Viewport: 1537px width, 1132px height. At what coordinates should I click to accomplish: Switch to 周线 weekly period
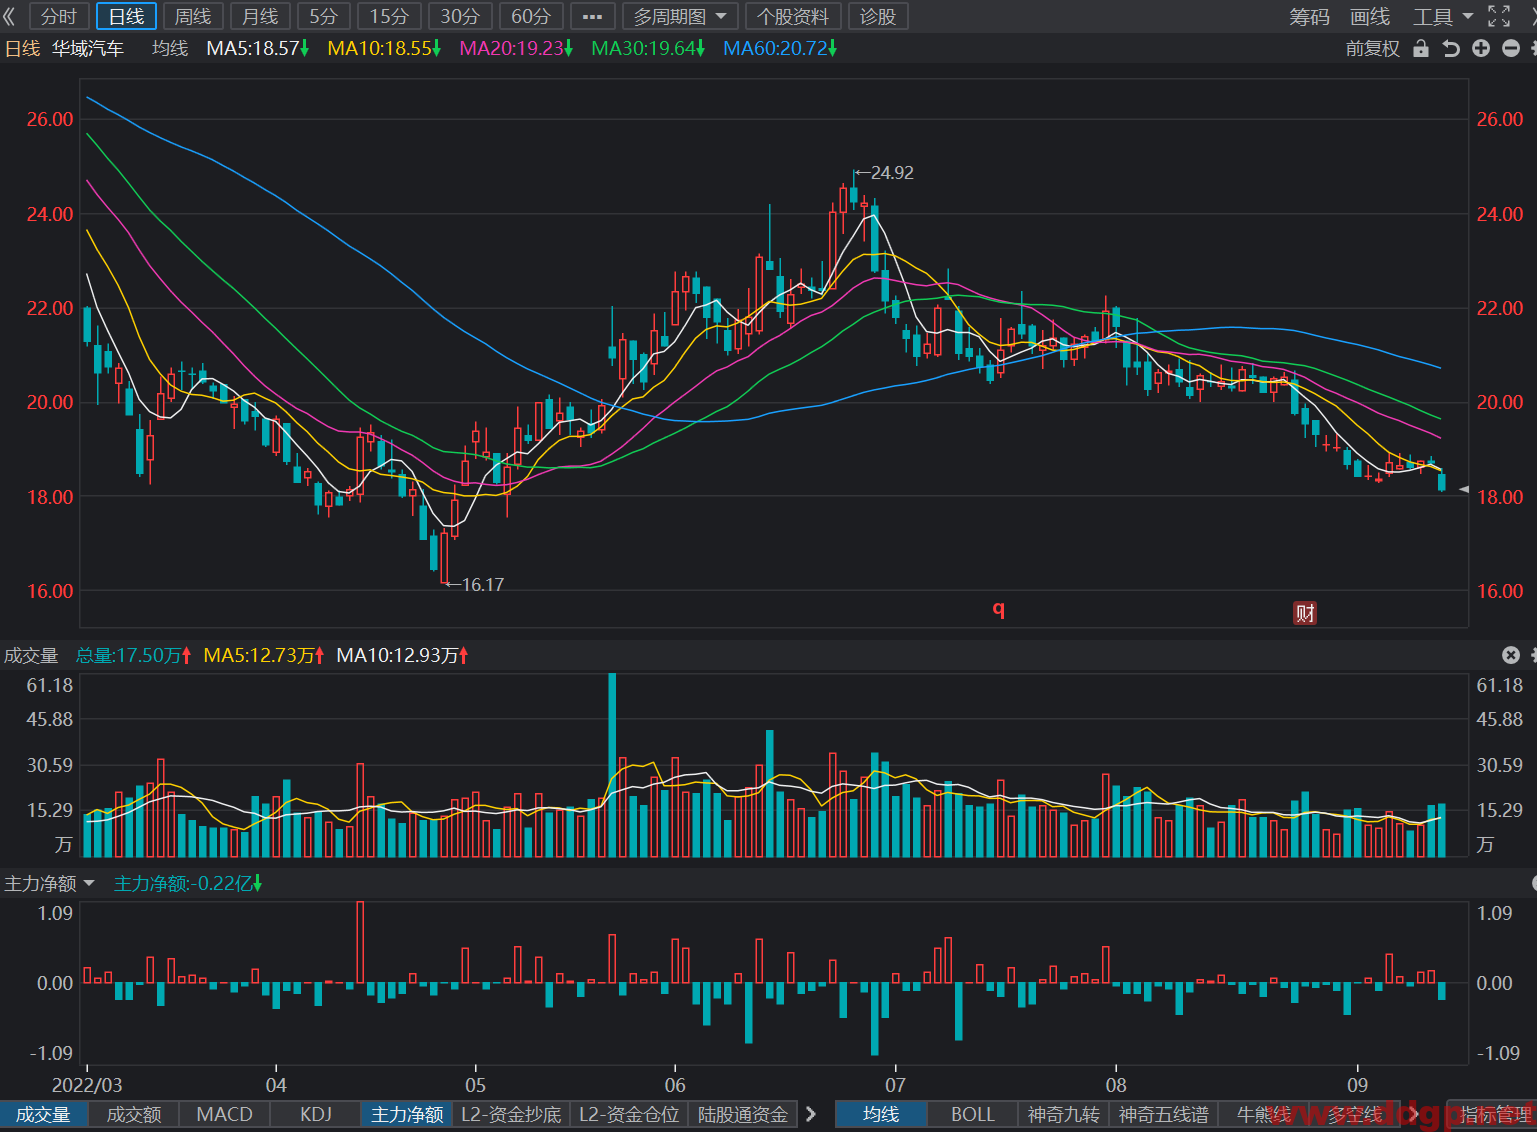193,16
